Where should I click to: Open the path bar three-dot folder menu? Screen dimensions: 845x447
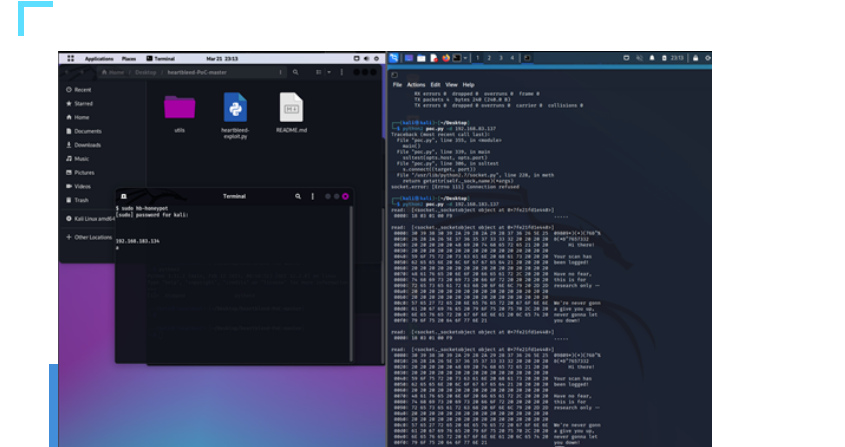(280, 72)
